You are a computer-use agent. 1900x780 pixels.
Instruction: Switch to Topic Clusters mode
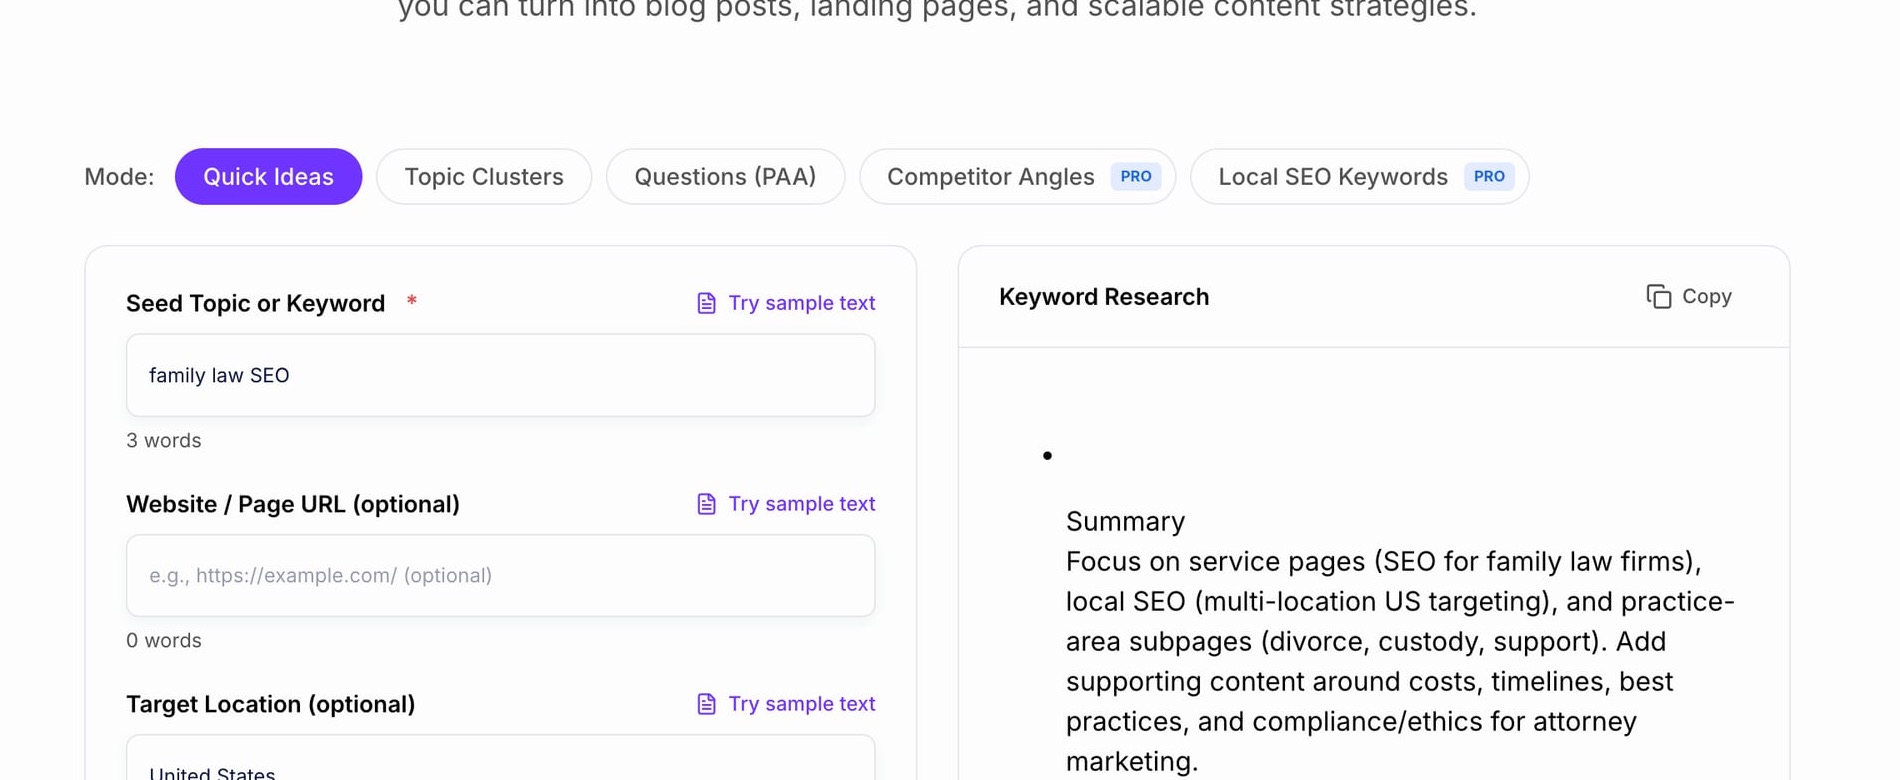pyautogui.click(x=484, y=177)
